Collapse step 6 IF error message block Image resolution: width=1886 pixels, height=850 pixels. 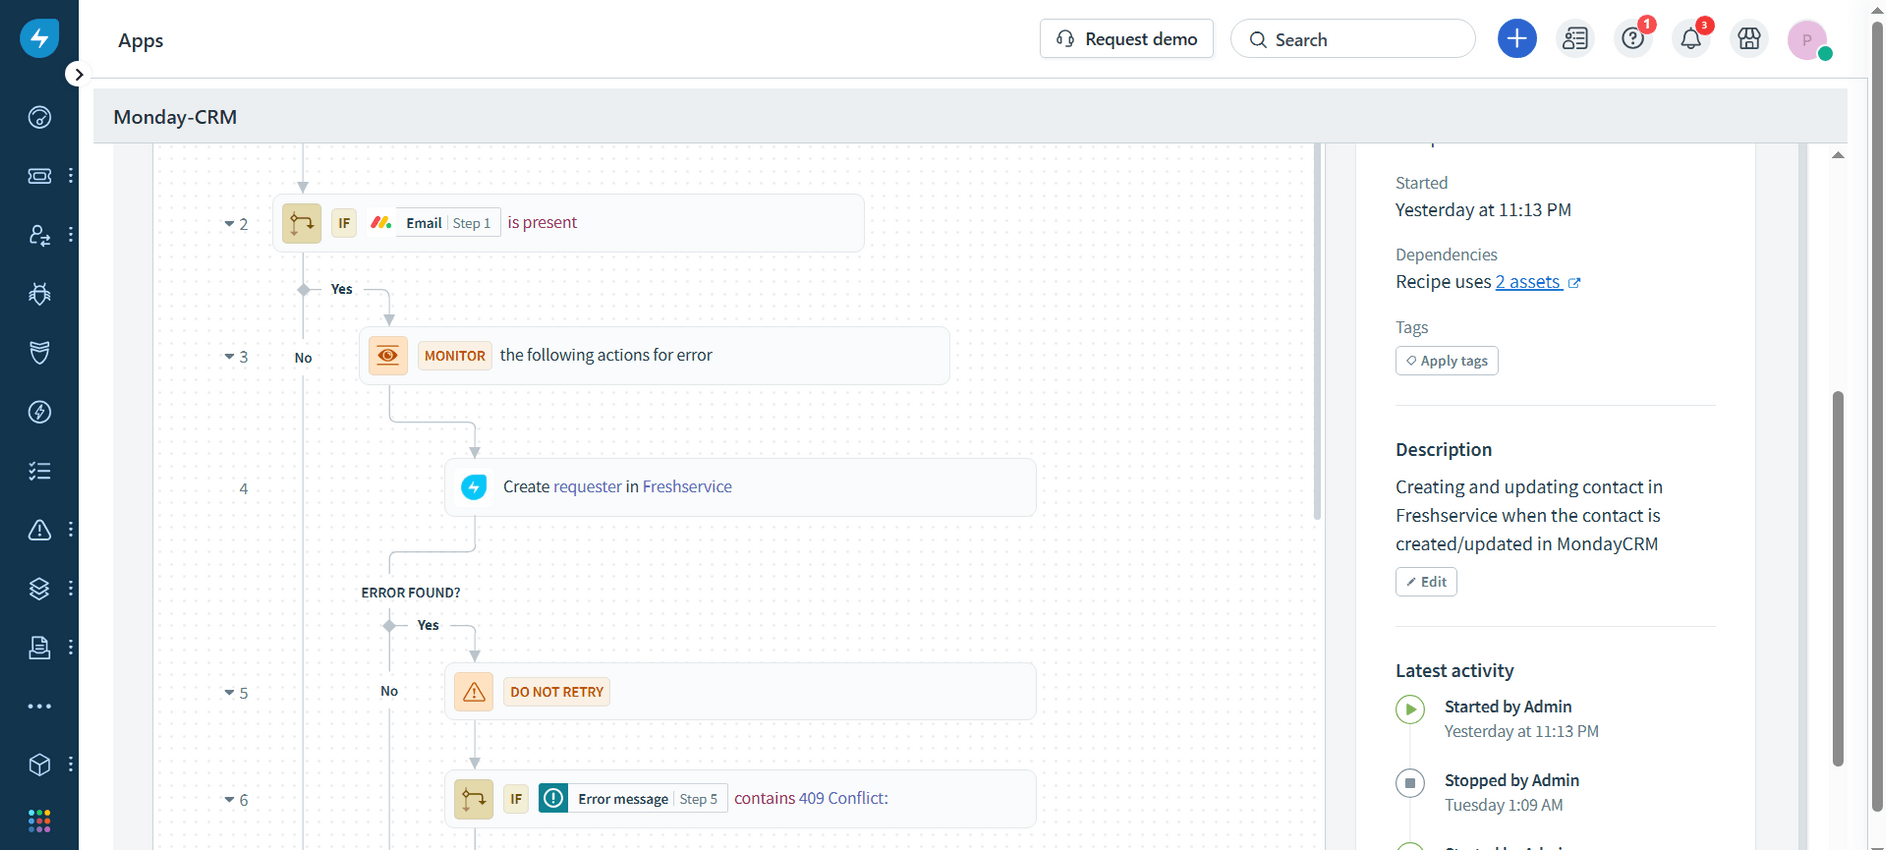(x=229, y=799)
